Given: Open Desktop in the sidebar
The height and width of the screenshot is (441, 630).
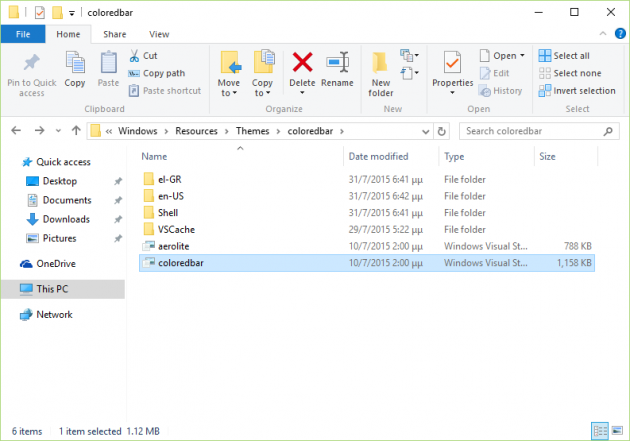Looking at the screenshot, I should pos(51,181).
